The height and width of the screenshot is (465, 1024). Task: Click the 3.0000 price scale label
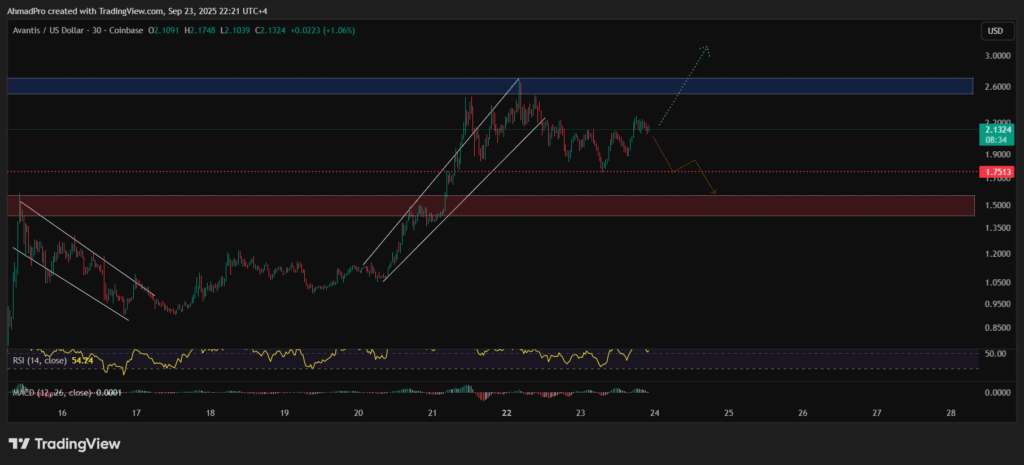pyautogui.click(x=997, y=56)
